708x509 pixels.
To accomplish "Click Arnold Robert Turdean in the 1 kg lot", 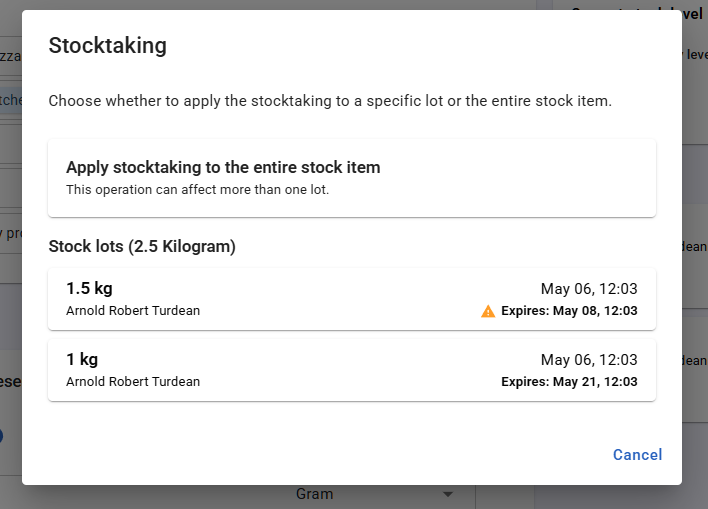I will 133,382.
